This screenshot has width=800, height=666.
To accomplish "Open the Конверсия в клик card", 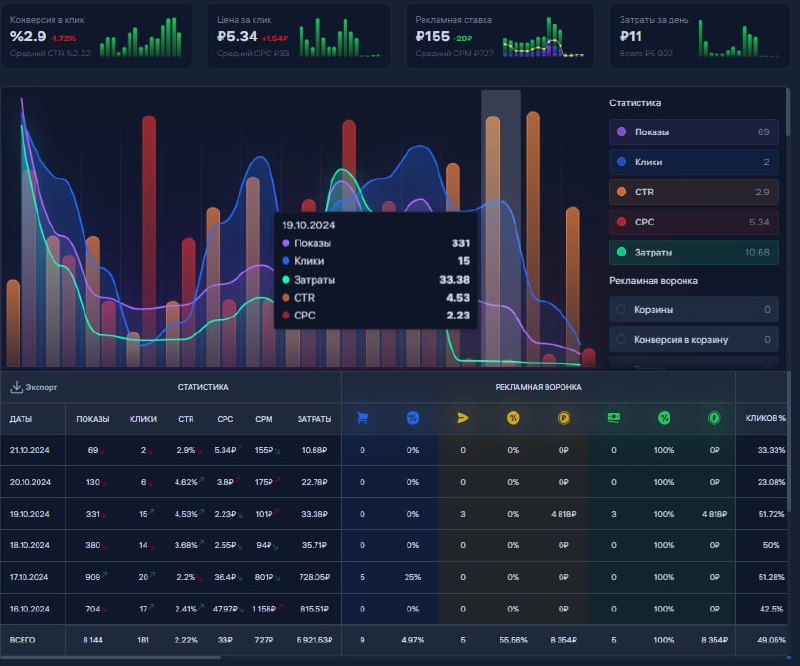I will pos(96,36).
